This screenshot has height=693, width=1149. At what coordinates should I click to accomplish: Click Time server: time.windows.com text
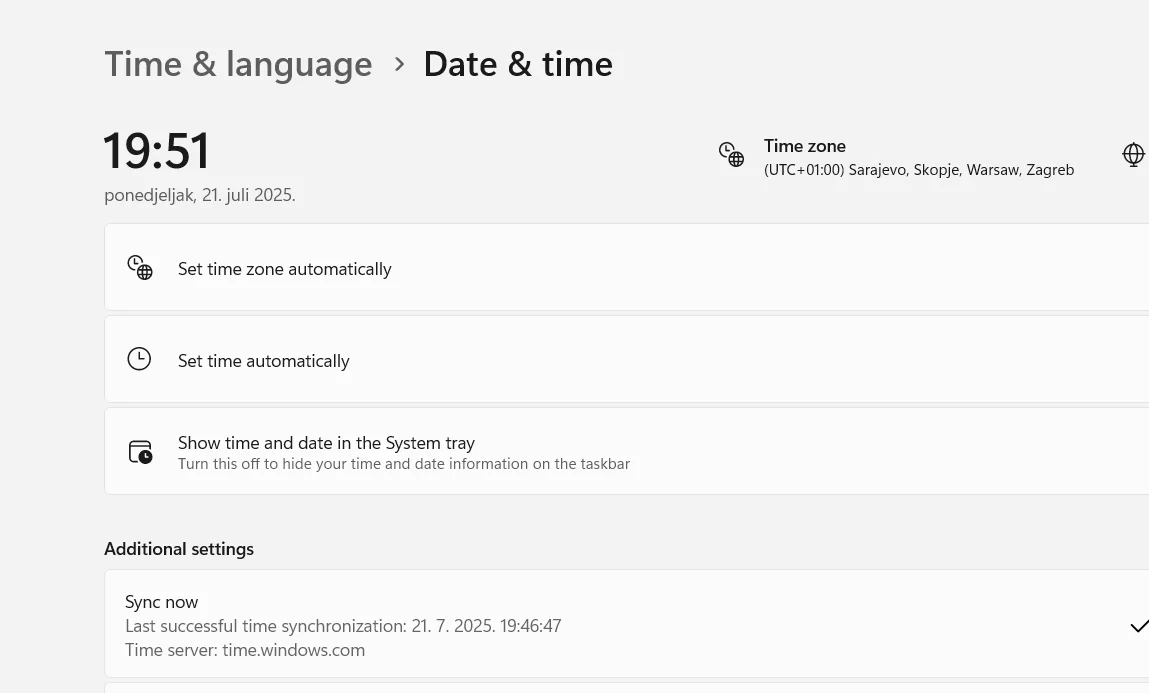pyautogui.click(x=245, y=651)
